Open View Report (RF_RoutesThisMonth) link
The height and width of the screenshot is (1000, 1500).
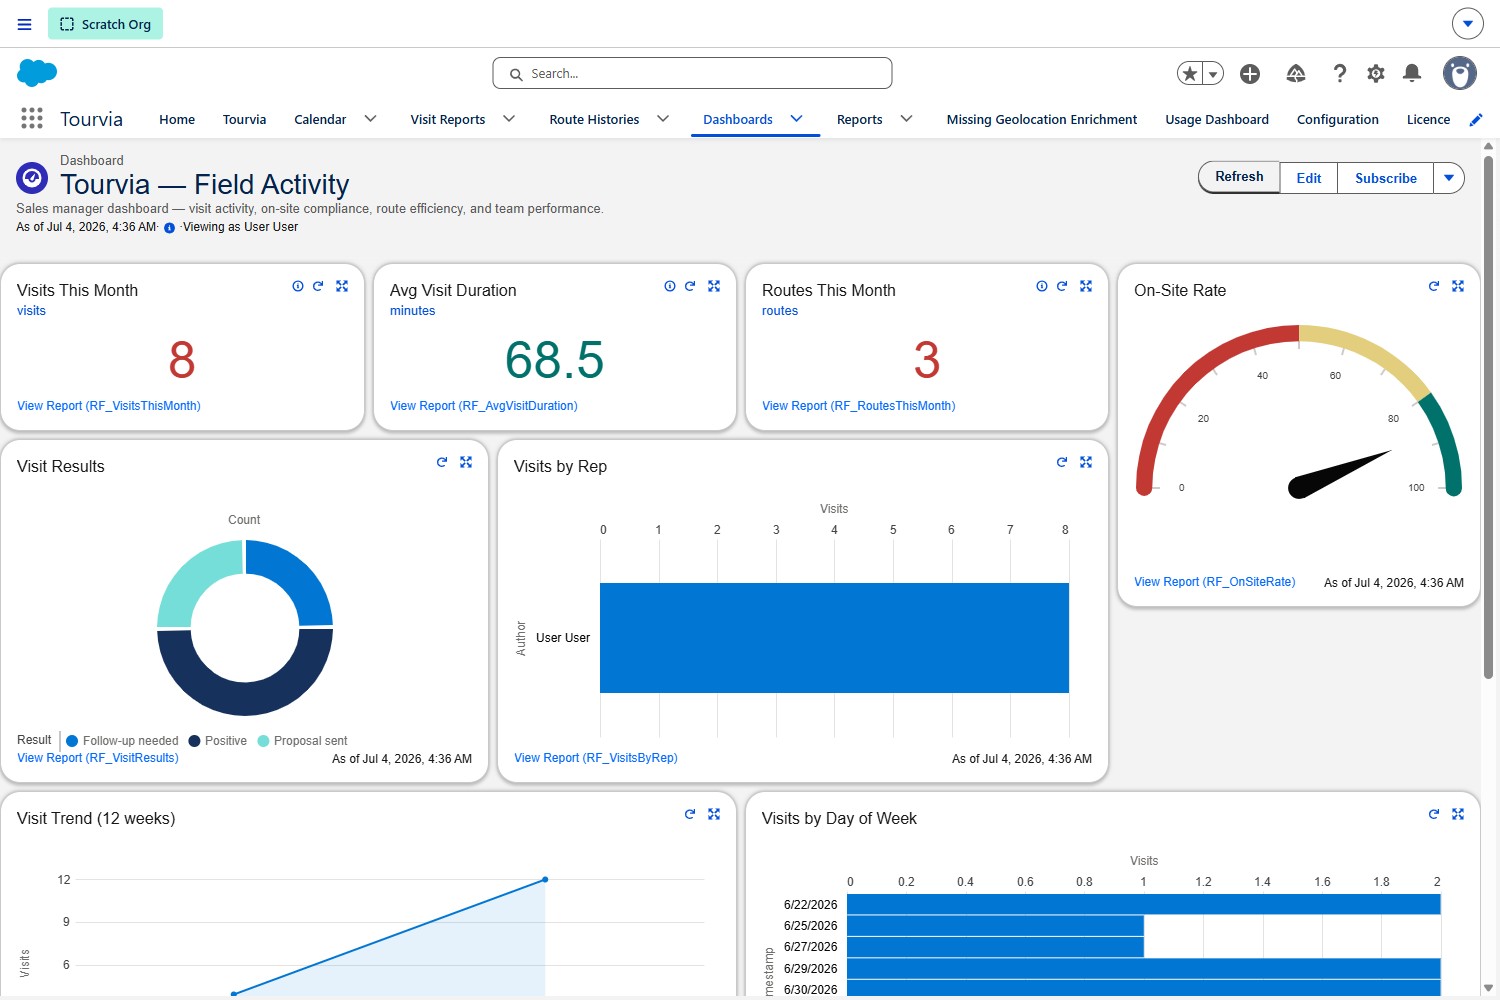(859, 406)
